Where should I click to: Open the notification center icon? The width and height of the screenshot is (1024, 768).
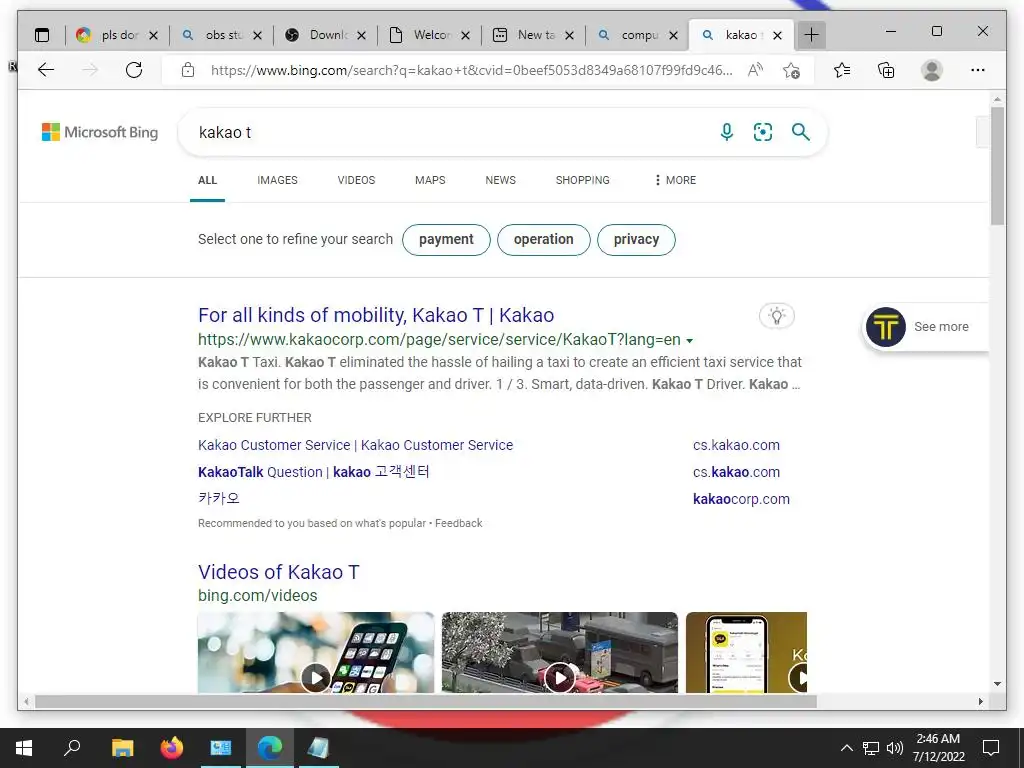click(991, 748)
